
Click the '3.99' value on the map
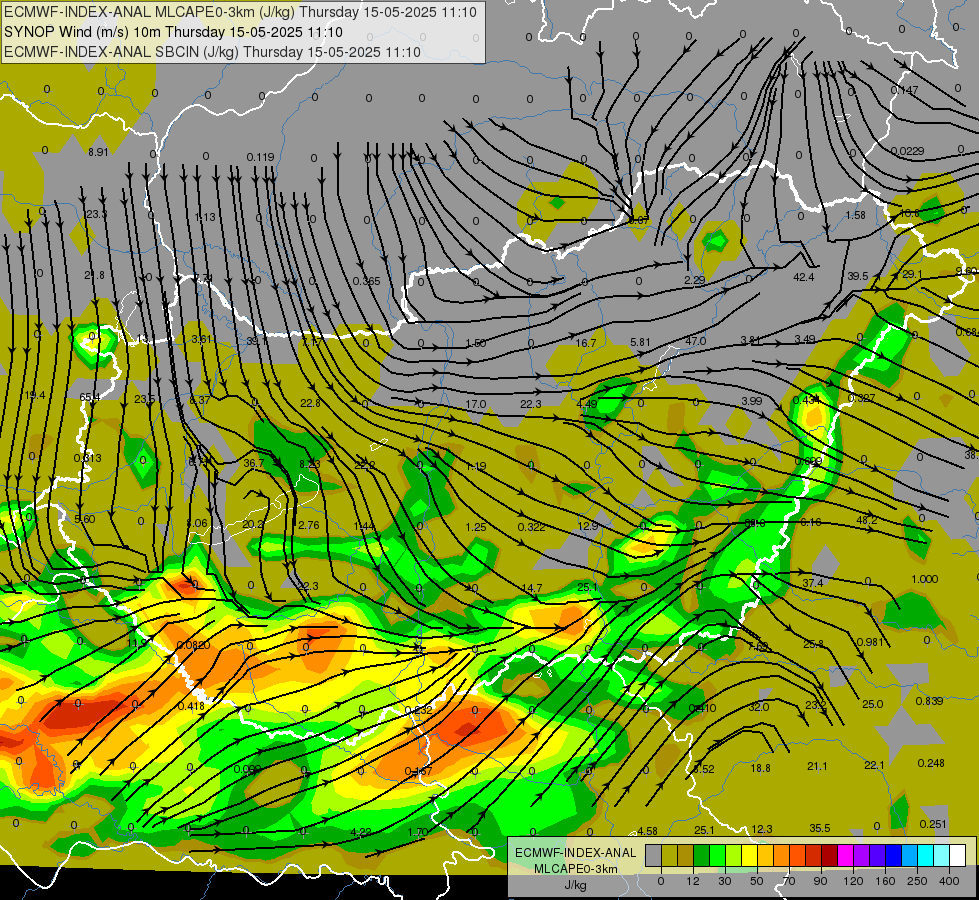coord(752,401)
